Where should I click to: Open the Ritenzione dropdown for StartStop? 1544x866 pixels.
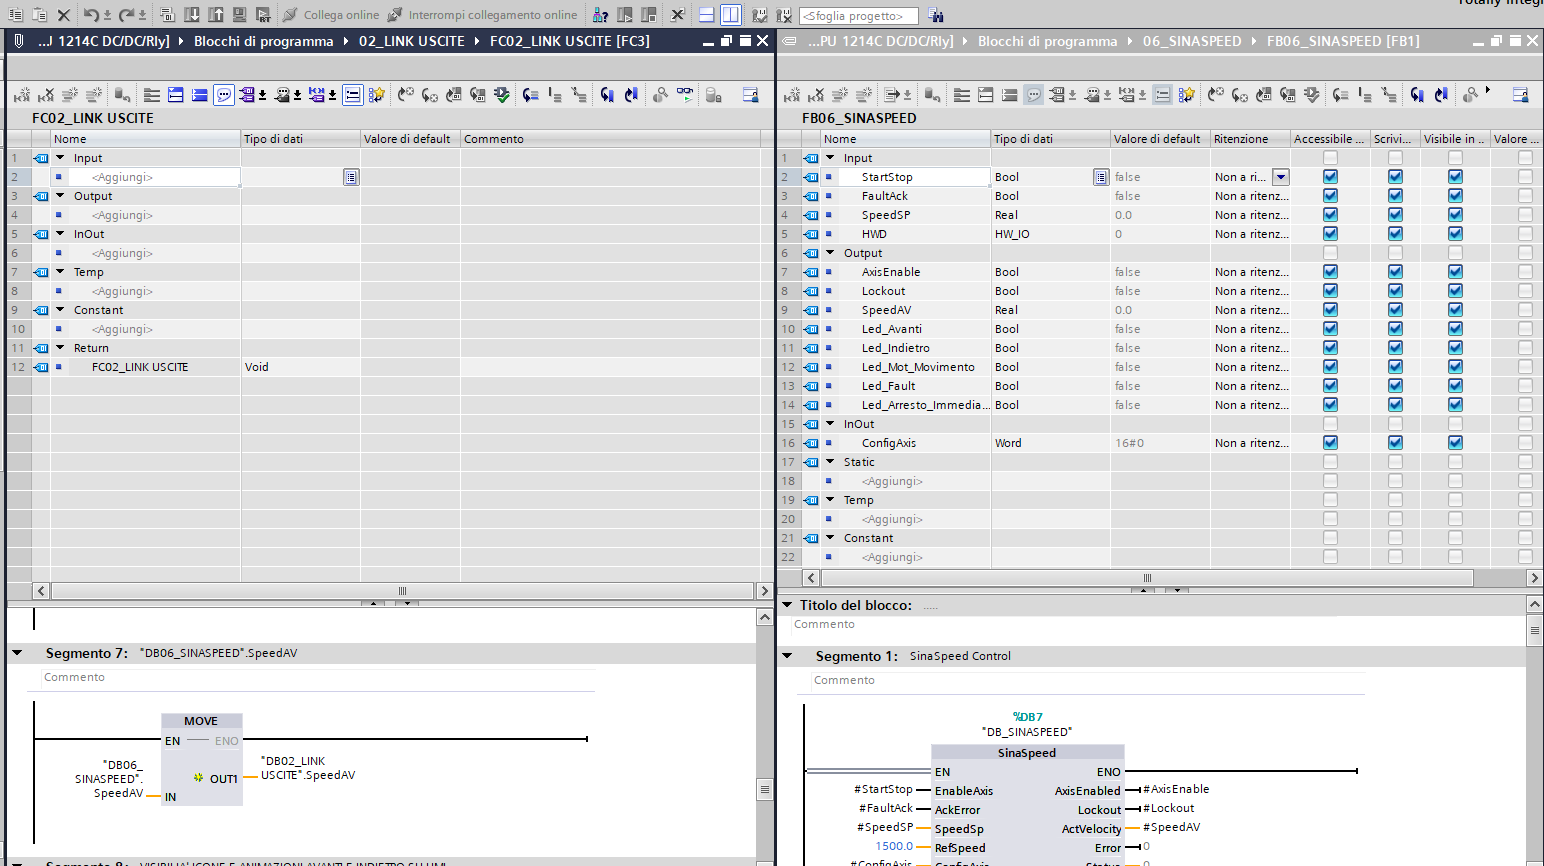[1281, 177]
